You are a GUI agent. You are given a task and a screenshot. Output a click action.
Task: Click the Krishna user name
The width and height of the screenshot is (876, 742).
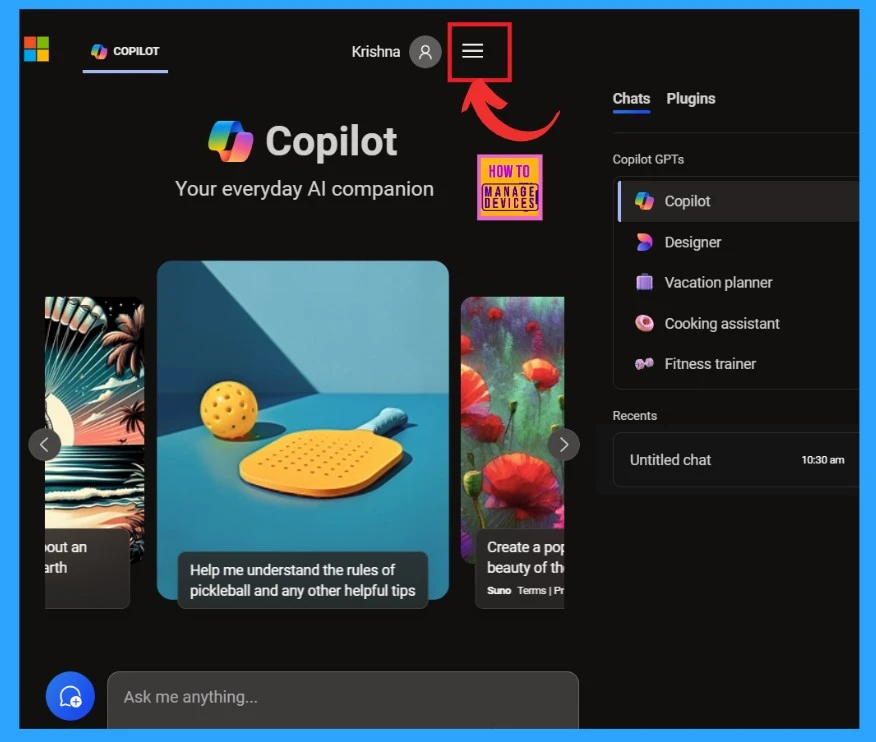(375, 52)
